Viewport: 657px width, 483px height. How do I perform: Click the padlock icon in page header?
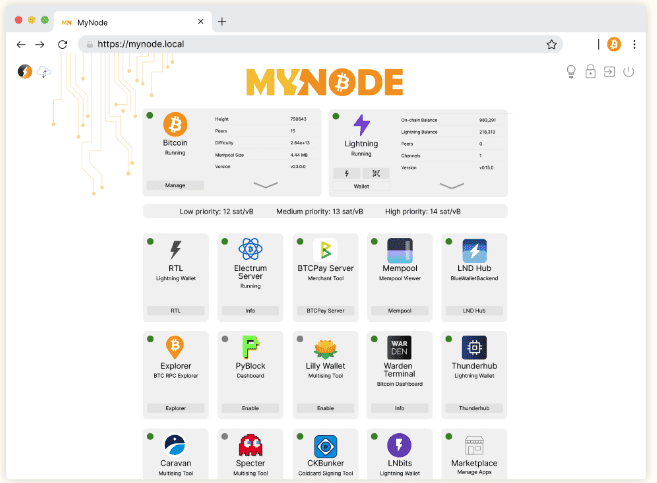point(590,72)
